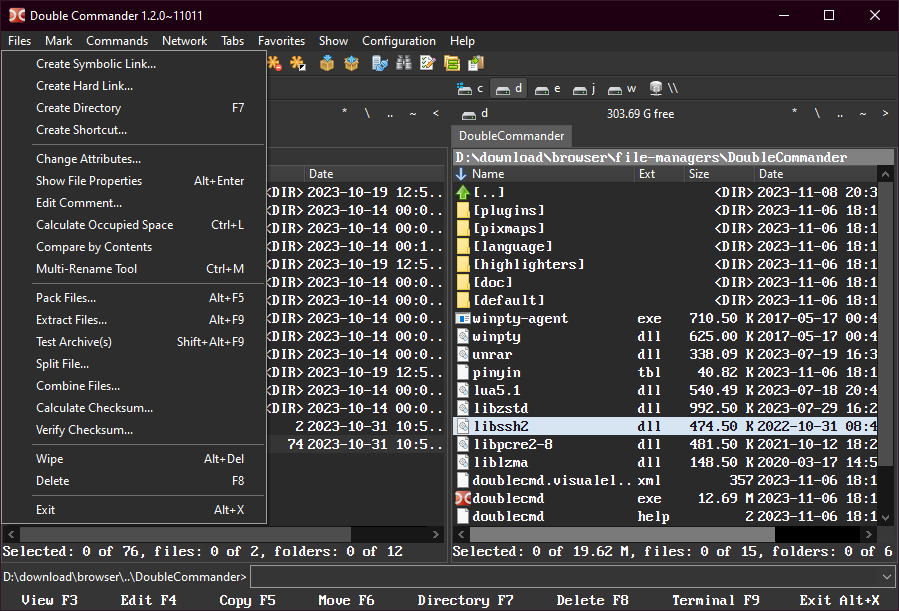
Task: Click the binoculars Search icon
Action: 404,63
